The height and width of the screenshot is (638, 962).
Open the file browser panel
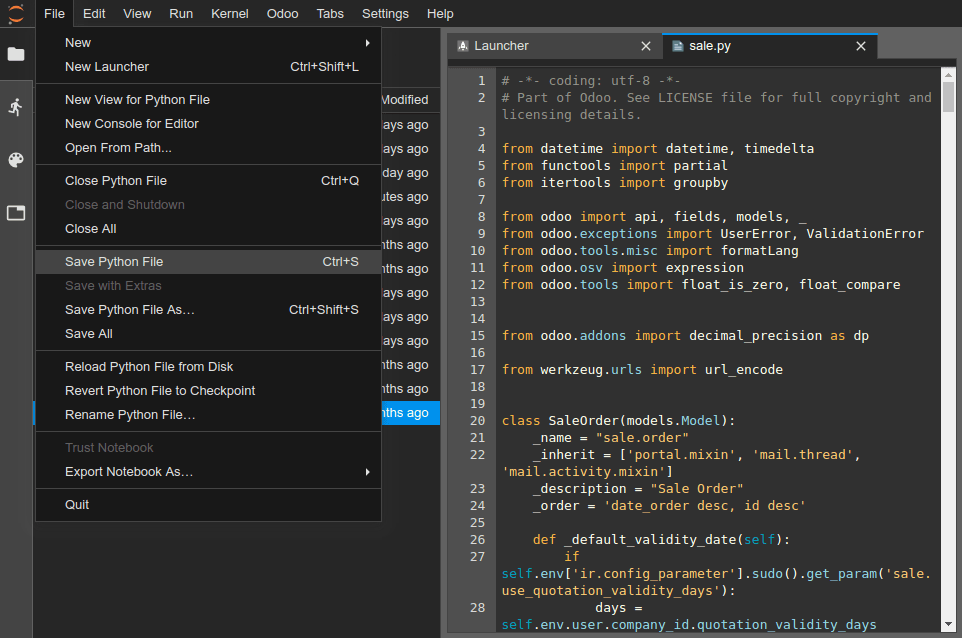point(16,55)
